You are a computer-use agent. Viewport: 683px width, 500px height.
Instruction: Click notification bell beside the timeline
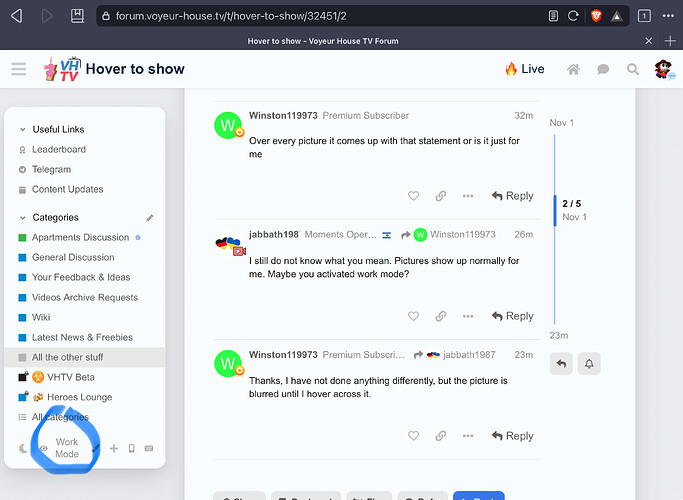point(589,364)
